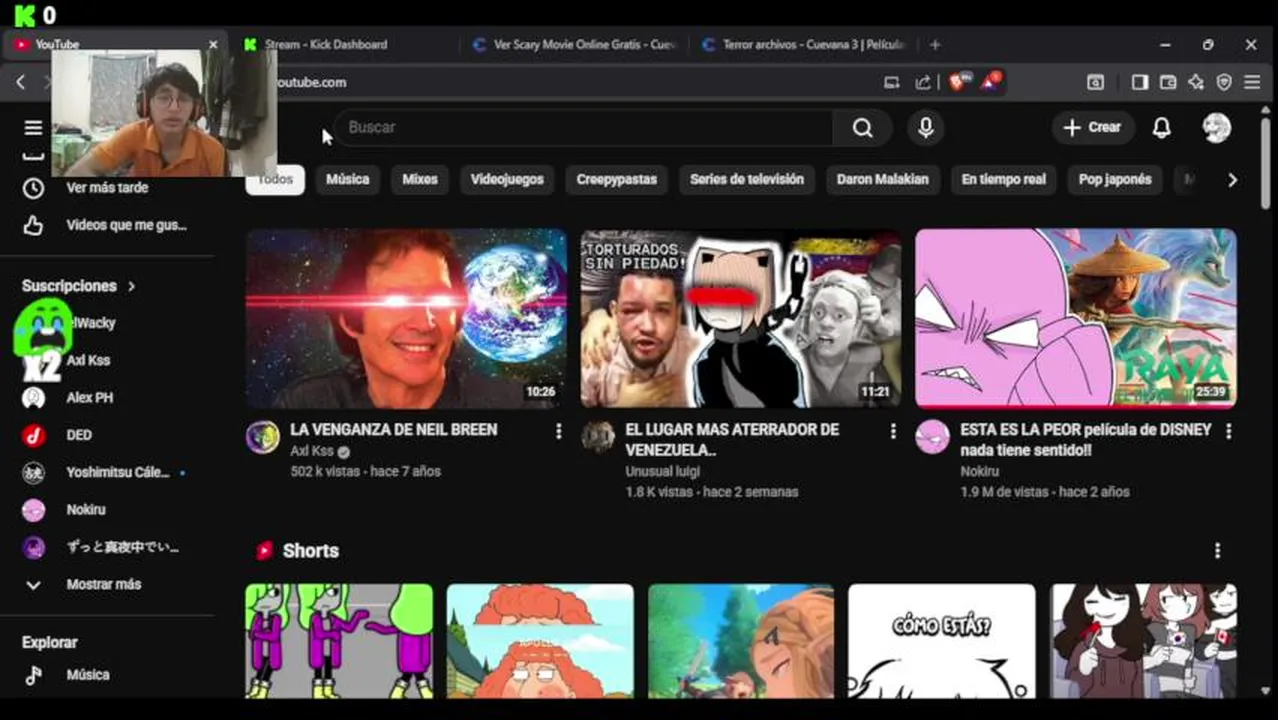Toggle the browser sidebar panel icon
1278x720 pixels.
pos(1139,82)
